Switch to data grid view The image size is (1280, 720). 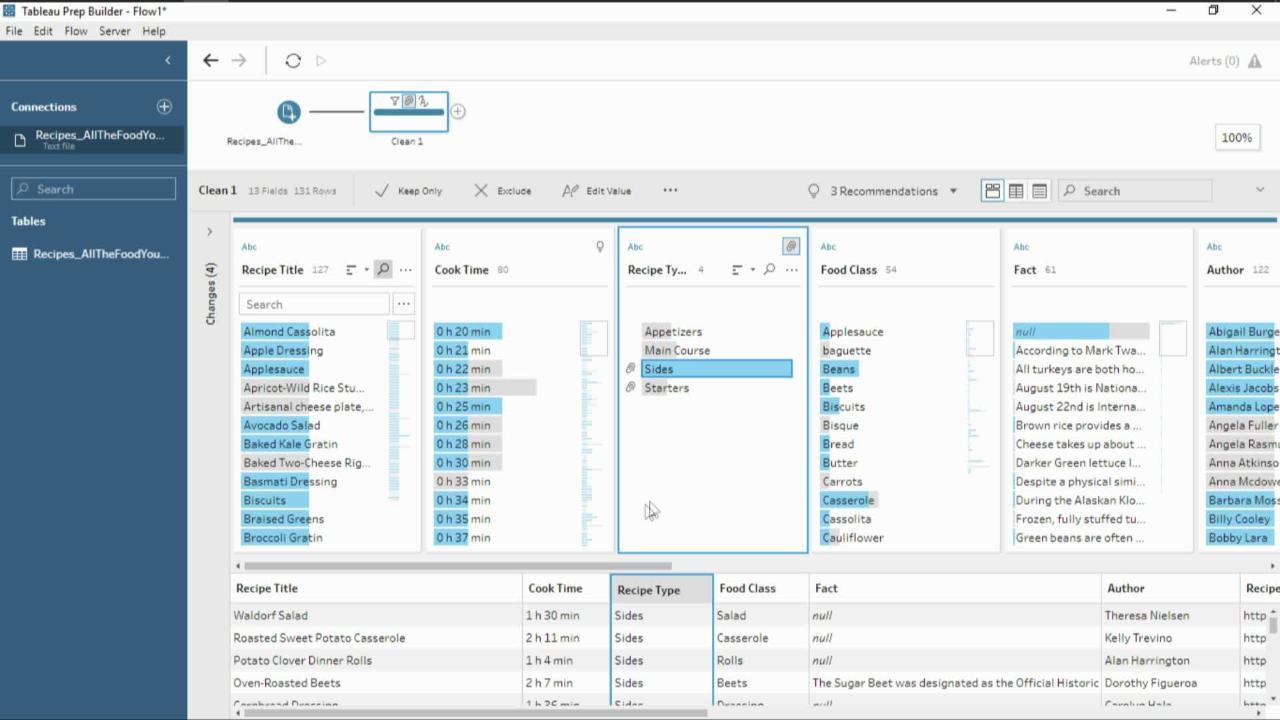pyautogui.click(x=1016, y=191)
